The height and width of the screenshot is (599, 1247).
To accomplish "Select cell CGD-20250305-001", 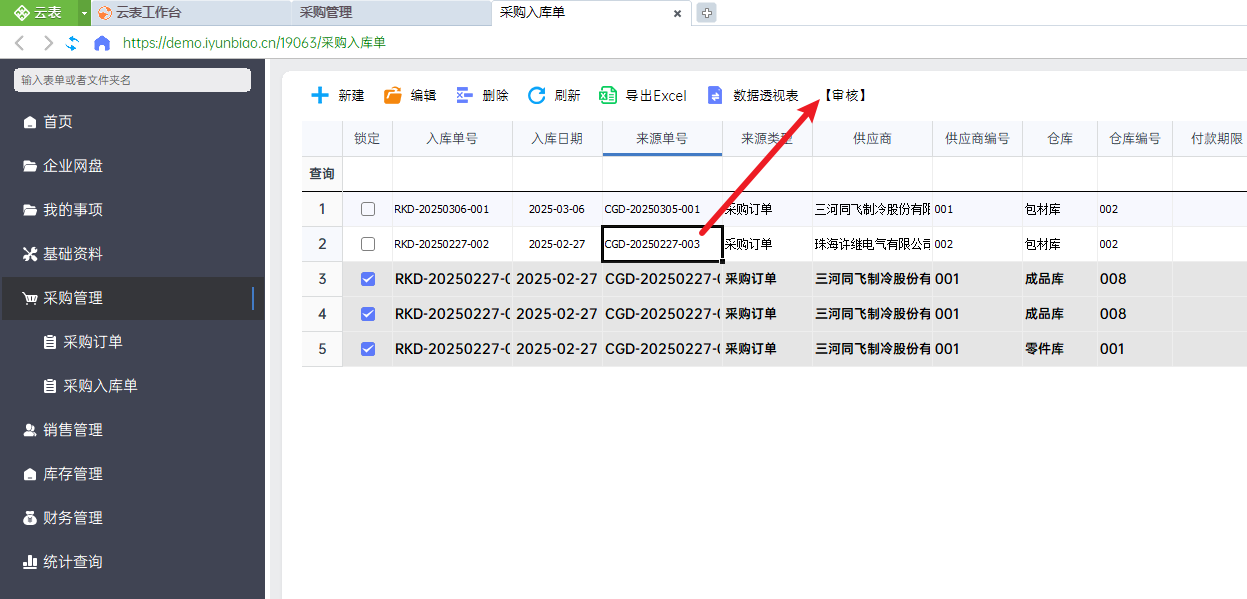I will 662,209.
